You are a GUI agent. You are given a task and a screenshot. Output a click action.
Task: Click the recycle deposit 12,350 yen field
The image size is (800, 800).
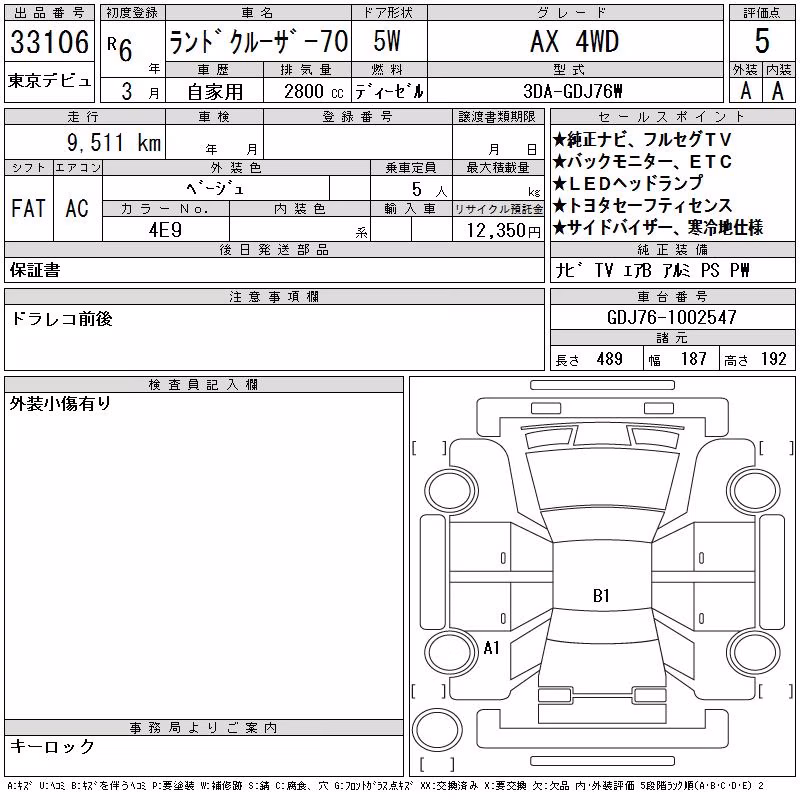pyautogui.click(x=498, y=229)
